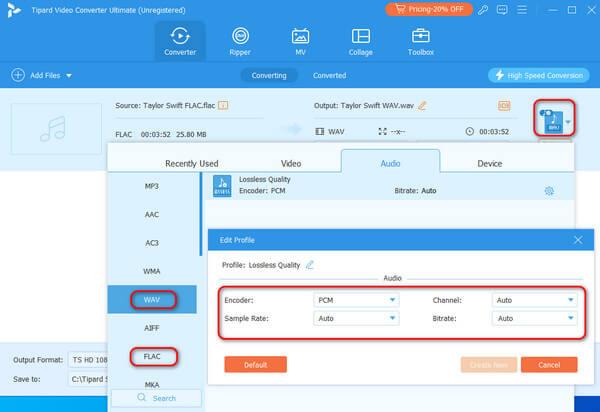Click the Tipard app logo
This screenshot has width=600, height=412.
(14, 10)
